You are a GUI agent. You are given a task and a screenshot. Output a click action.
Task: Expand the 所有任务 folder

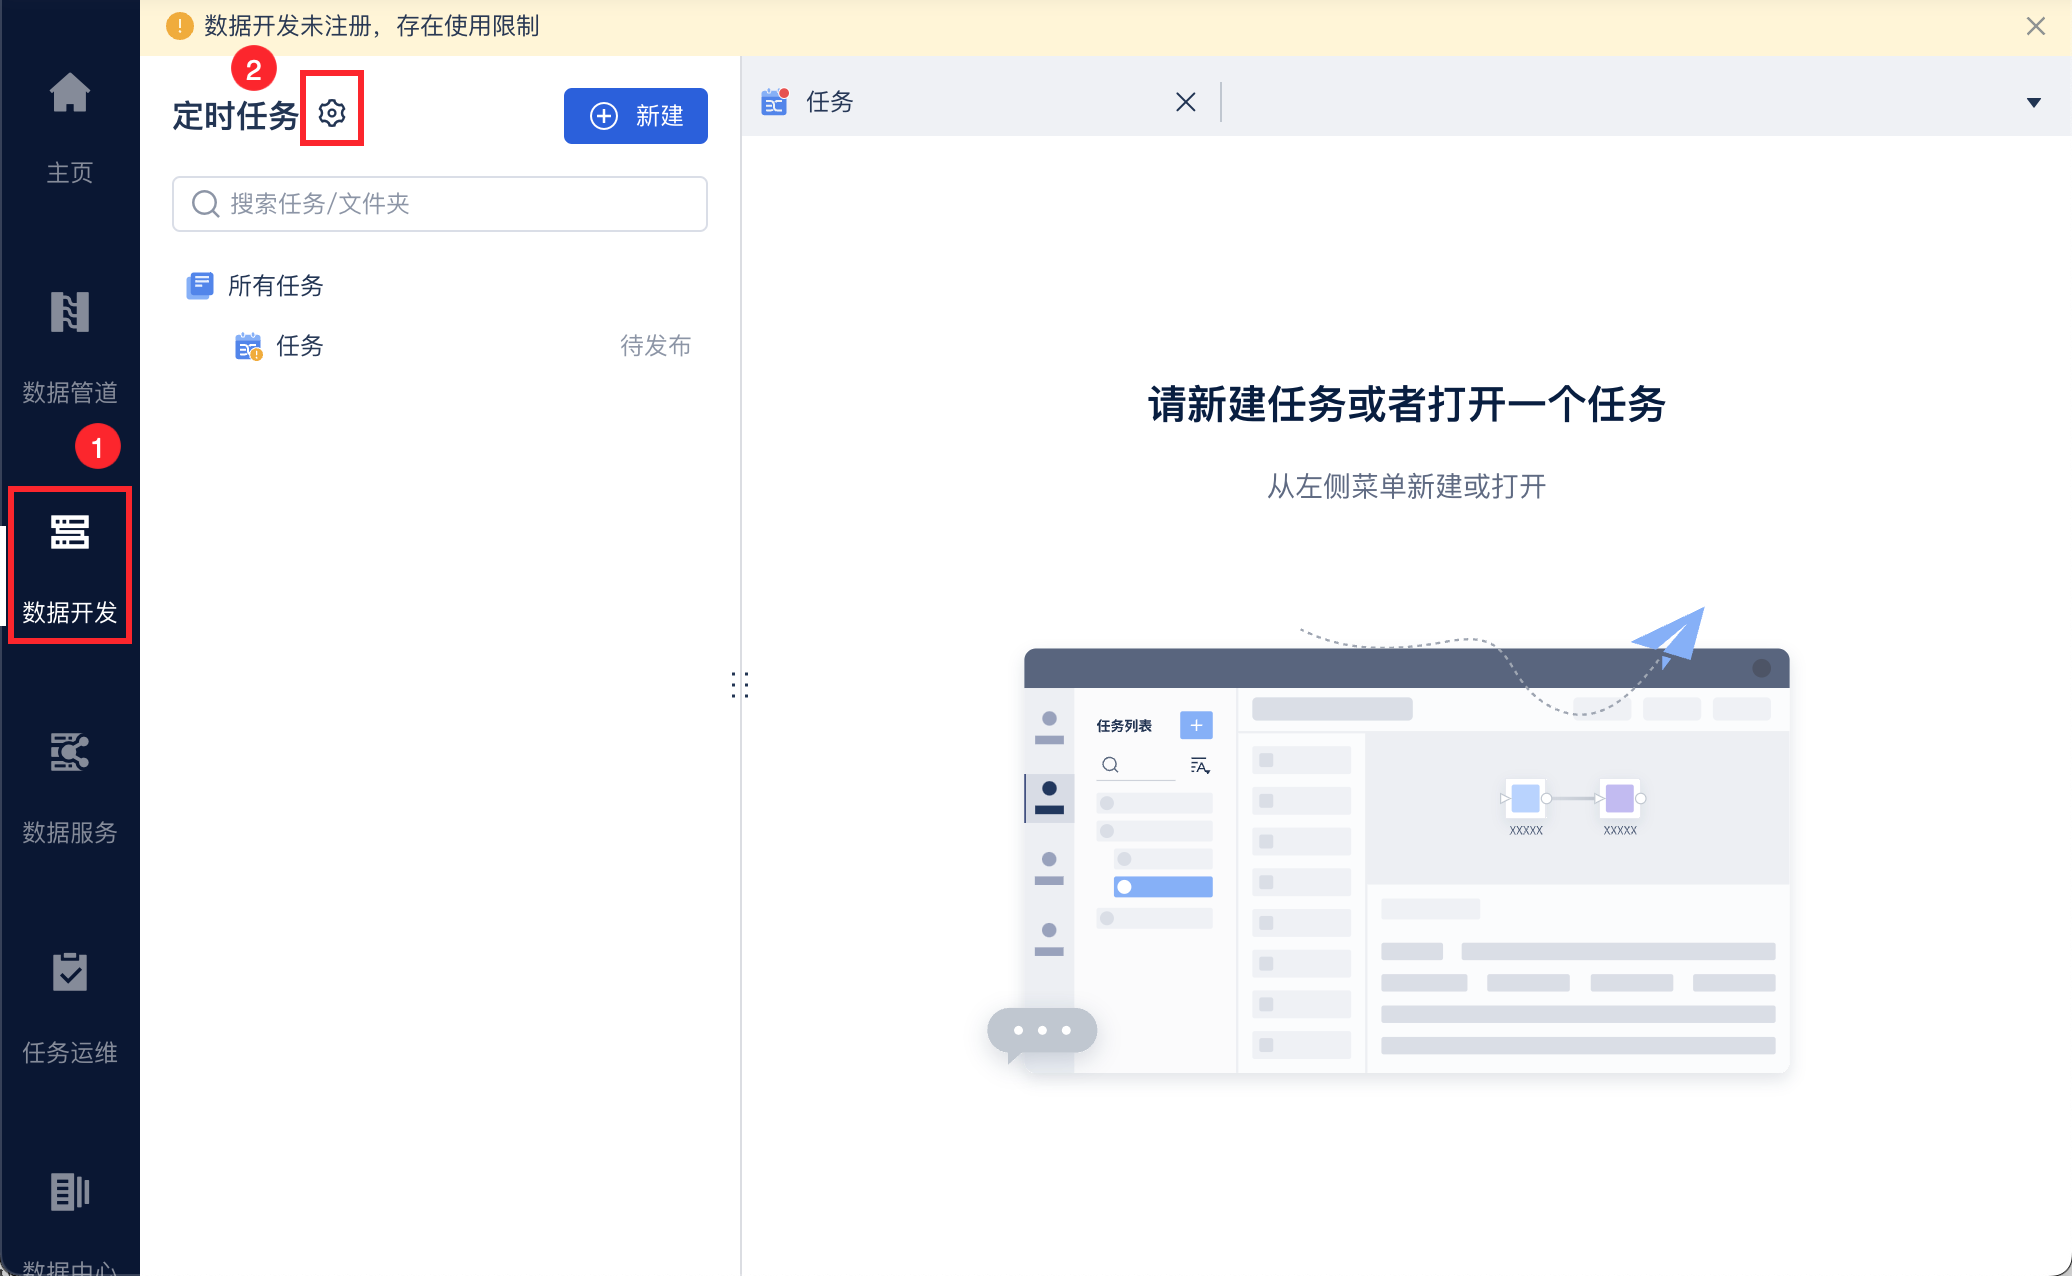click(274, 286)
